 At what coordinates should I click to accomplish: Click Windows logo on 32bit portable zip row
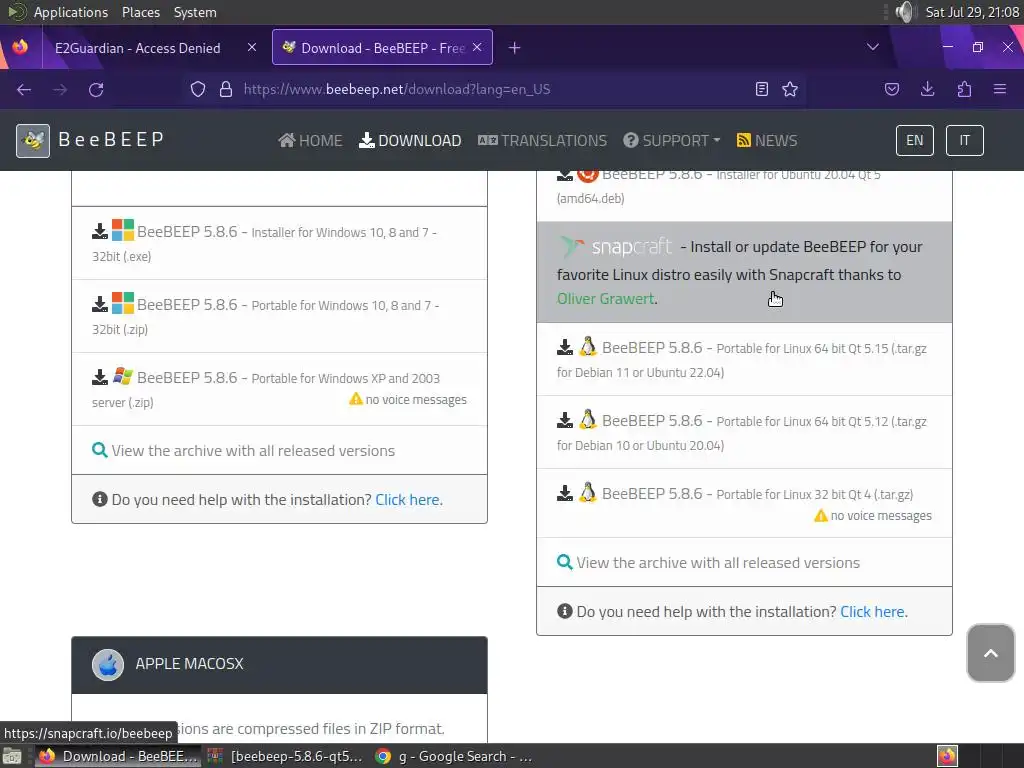(123, 303)
